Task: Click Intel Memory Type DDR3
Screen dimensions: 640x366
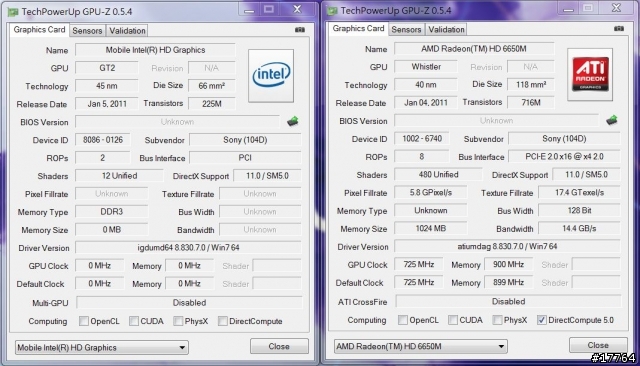Action: click(111, 212)
